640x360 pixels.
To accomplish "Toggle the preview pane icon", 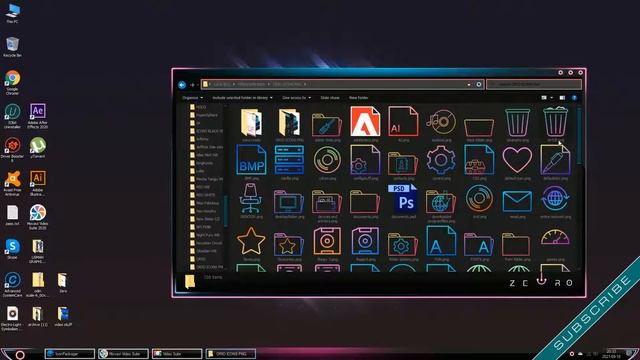I will coord(562,98).
